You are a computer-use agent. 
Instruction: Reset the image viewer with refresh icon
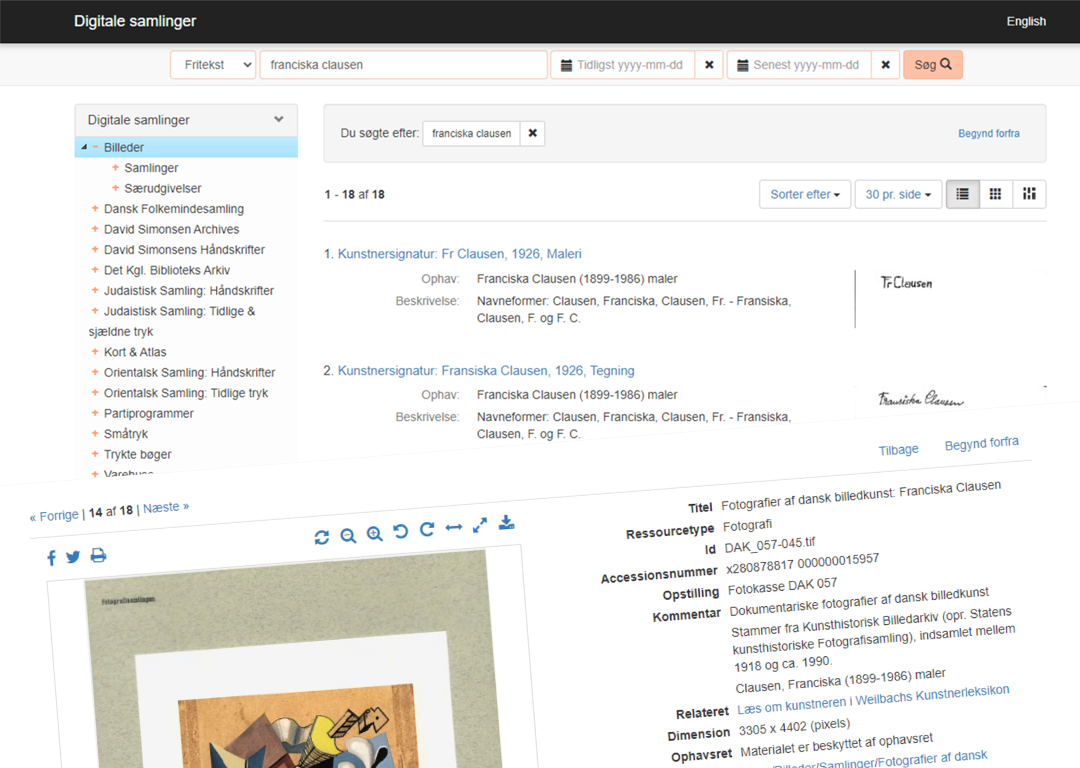(322, 537)
